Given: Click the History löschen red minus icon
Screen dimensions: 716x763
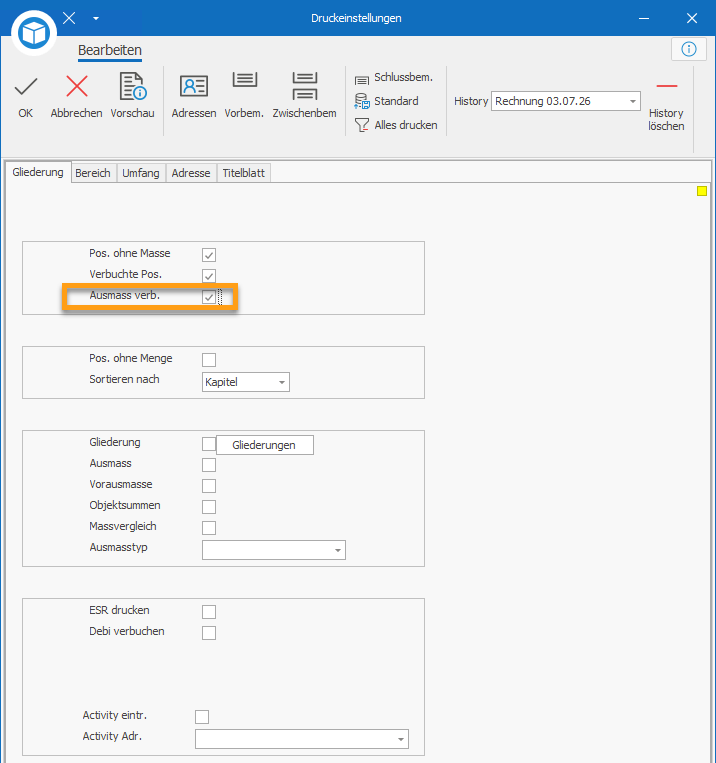Looking at the screenshot, I should click(666, 86).
